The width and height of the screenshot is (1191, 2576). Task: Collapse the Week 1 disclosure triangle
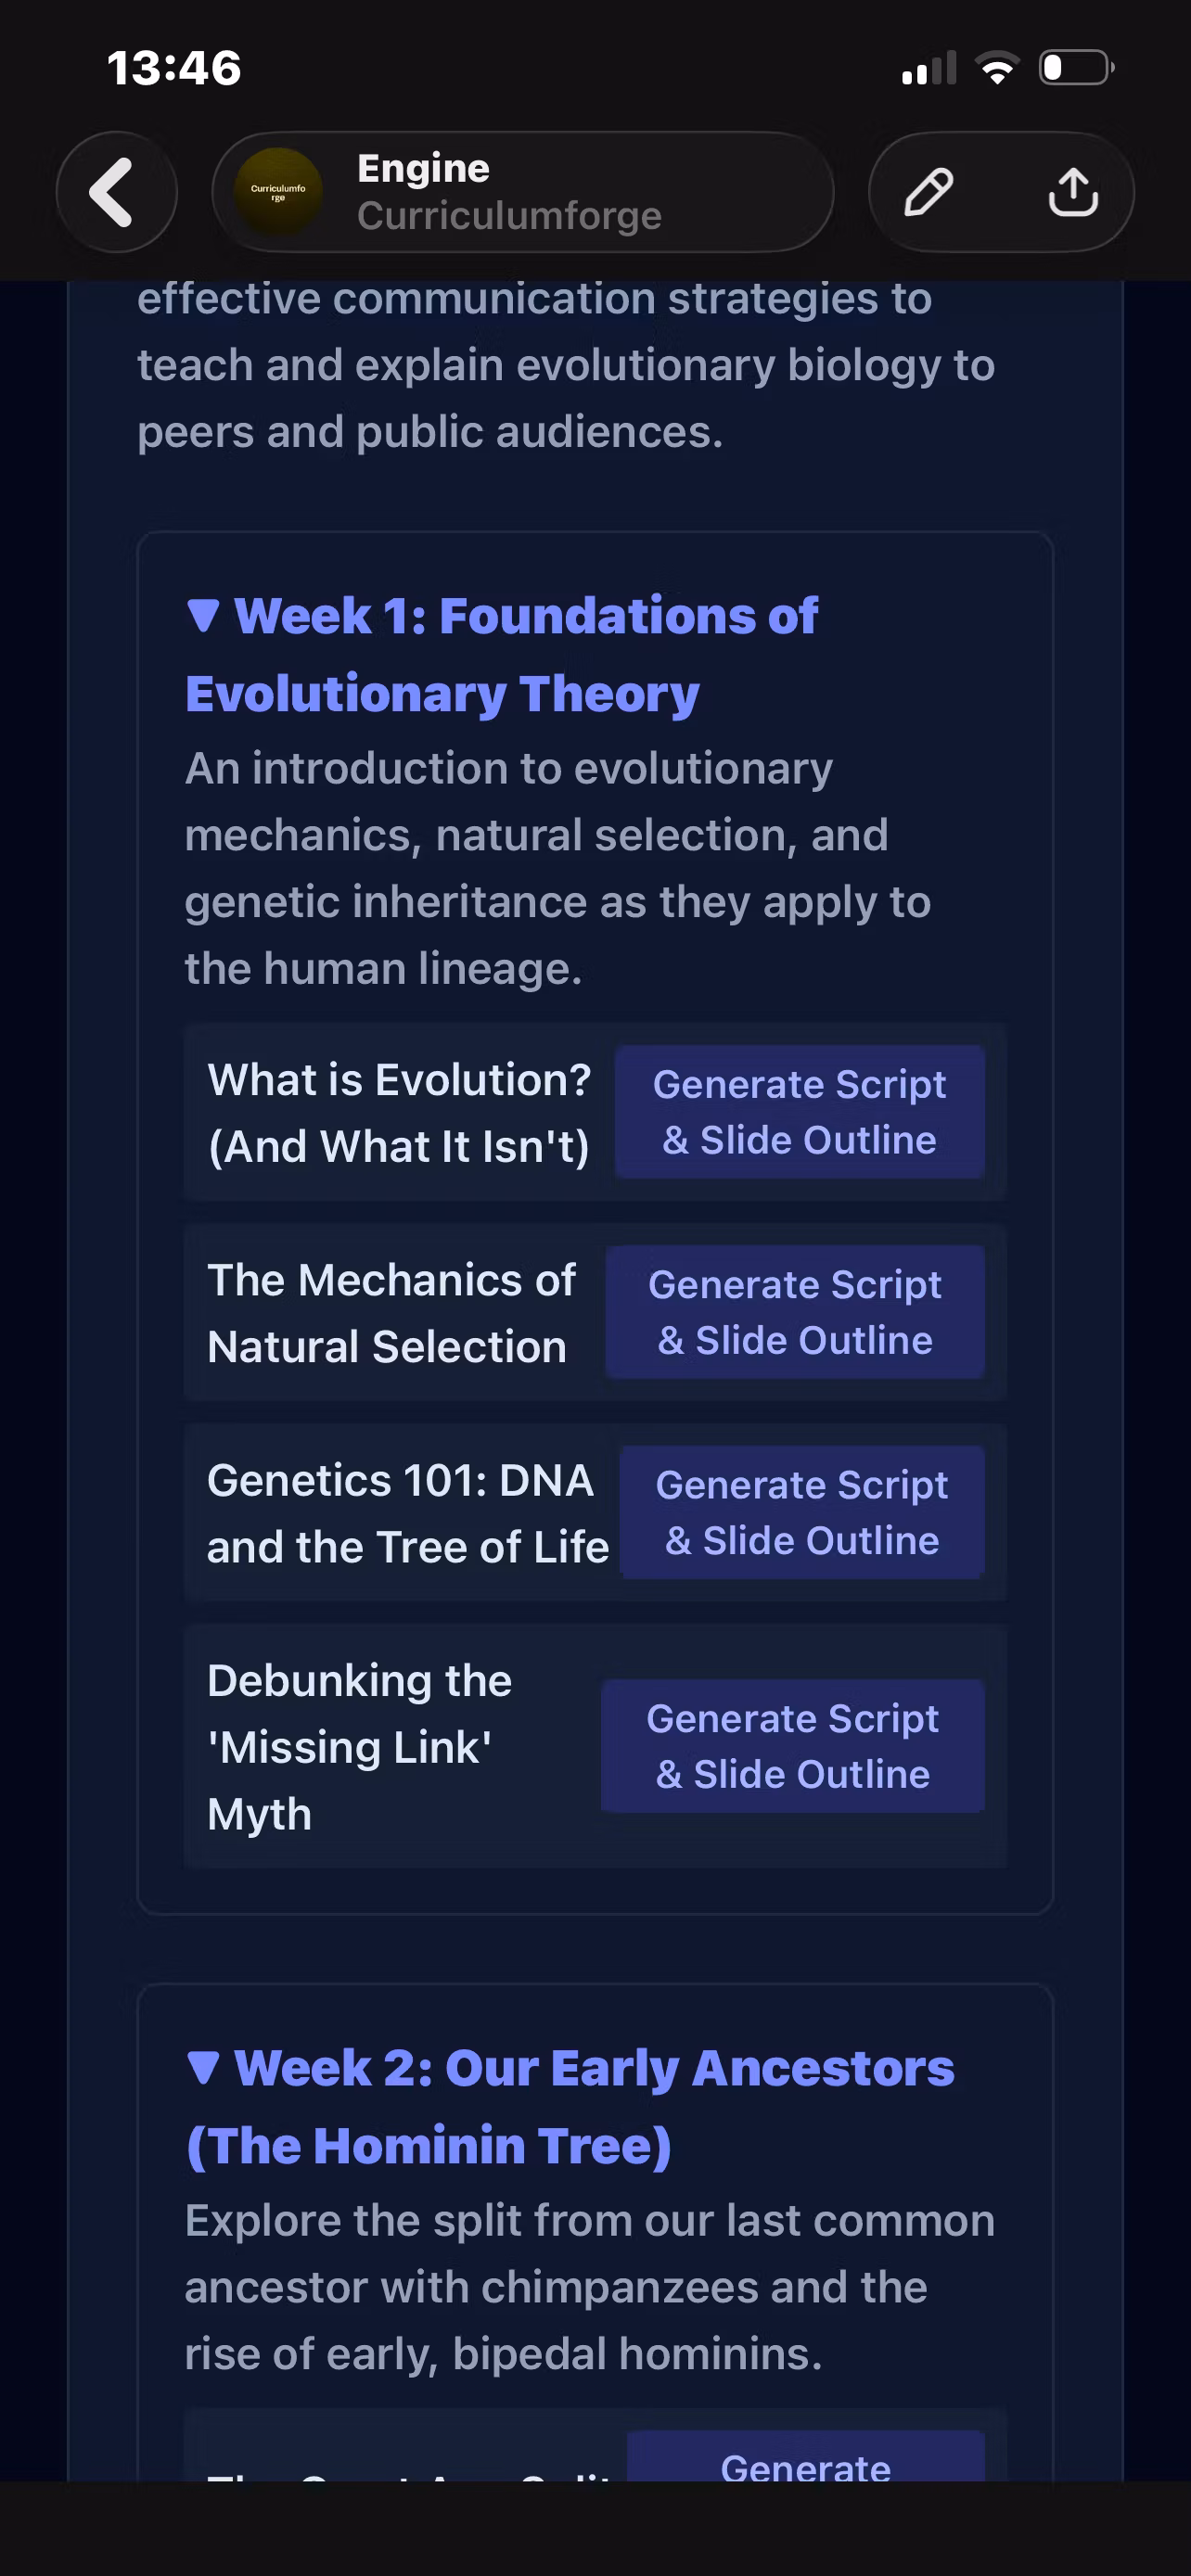[x=203, y=616]
